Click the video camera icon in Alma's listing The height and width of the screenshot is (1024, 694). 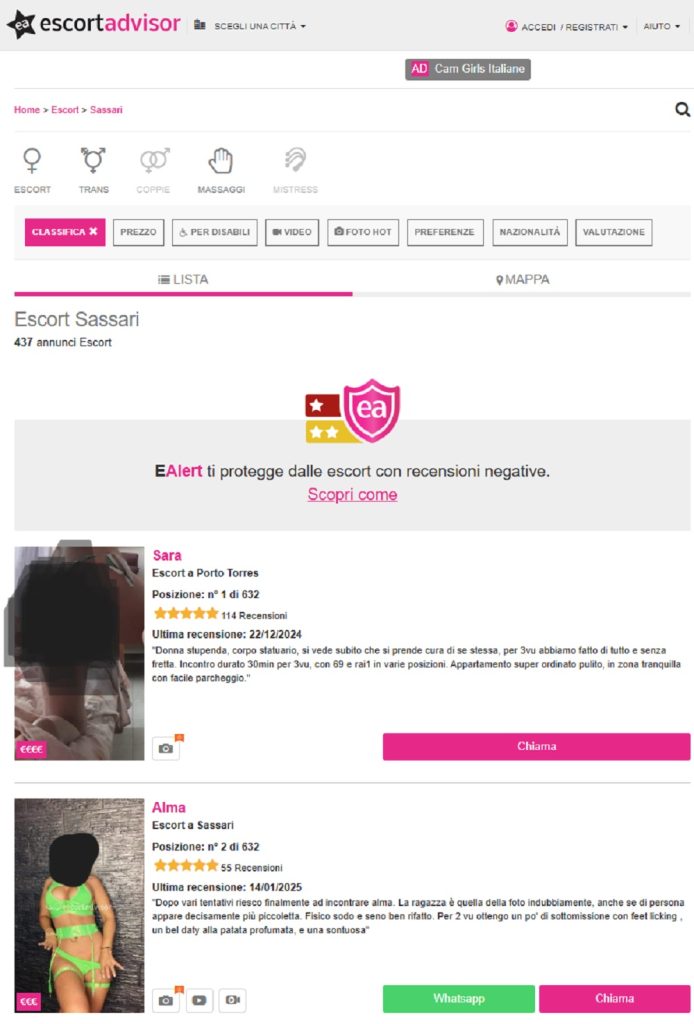[x=232, y=1000]
